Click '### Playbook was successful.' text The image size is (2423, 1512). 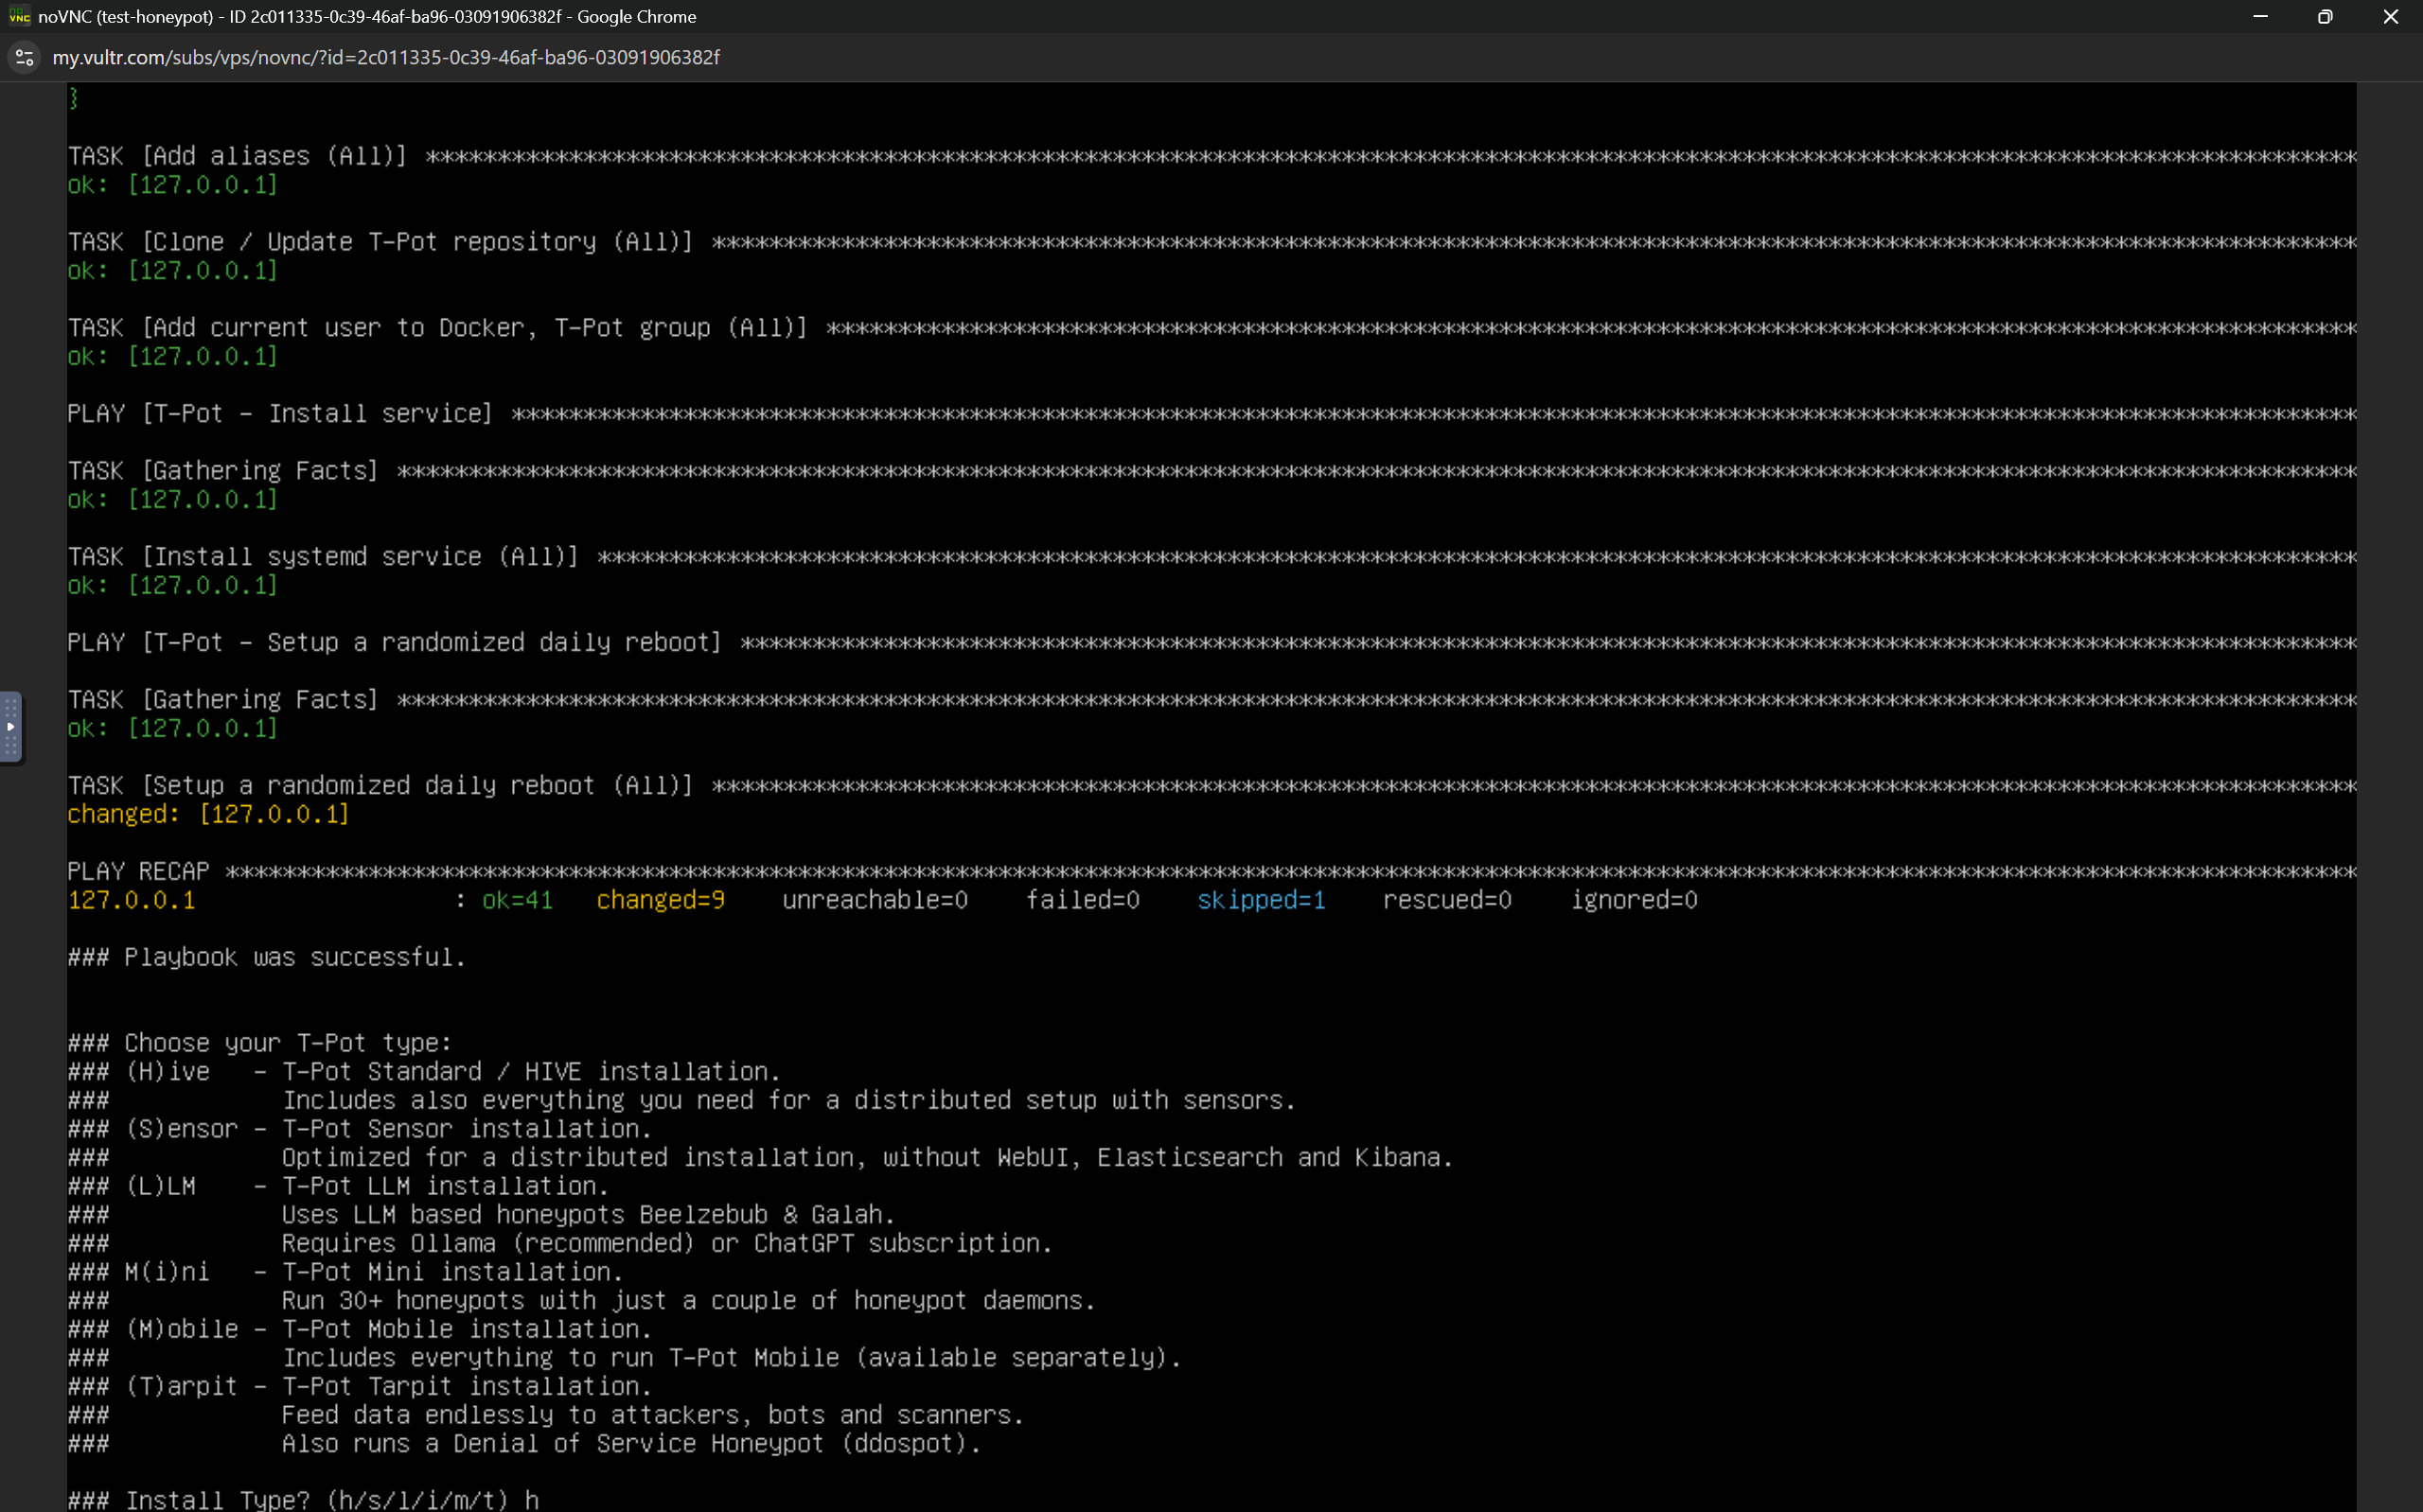[x=267, y=957]
